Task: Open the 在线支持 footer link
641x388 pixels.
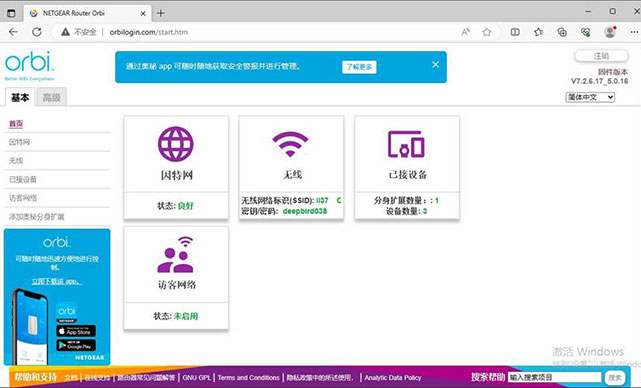Action: point(97,378)
